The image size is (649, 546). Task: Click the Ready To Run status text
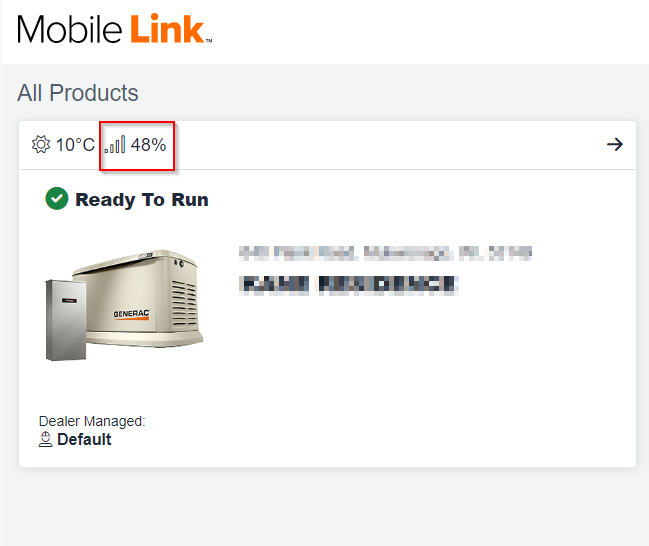pyautogui.click(x=142, y=200)
